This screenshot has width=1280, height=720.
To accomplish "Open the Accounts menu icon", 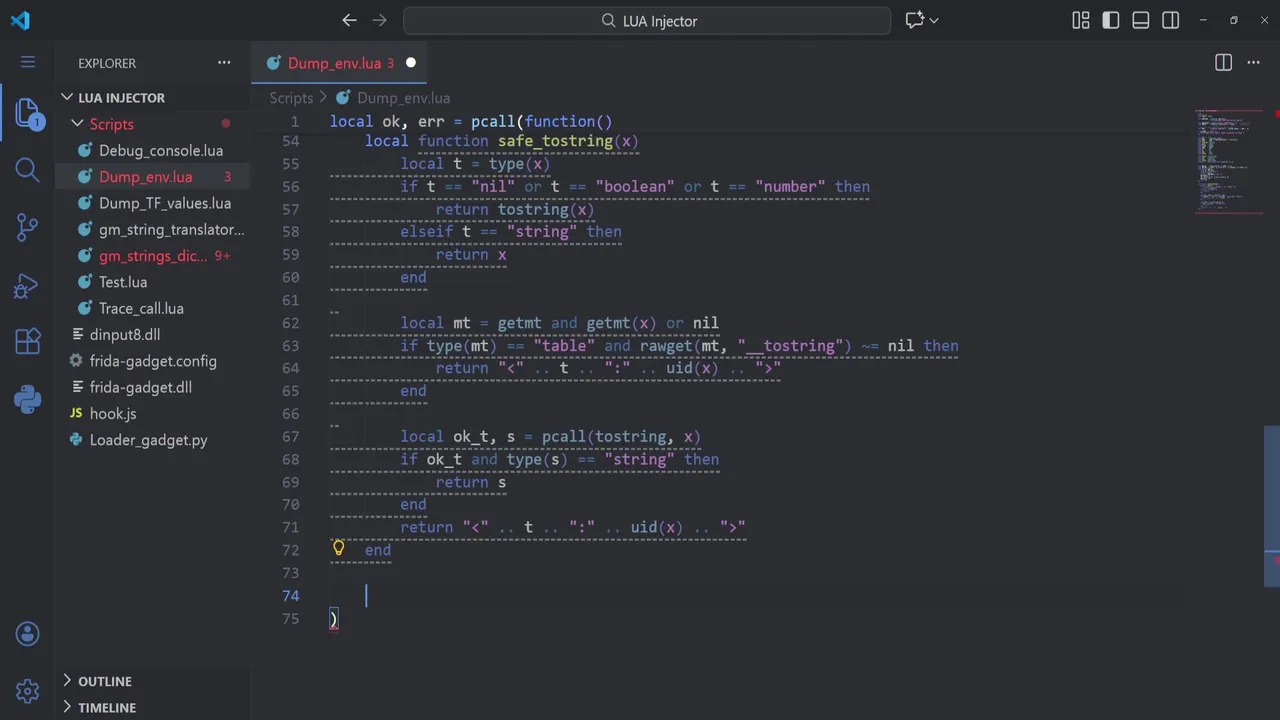I will (x=28, y=633).
